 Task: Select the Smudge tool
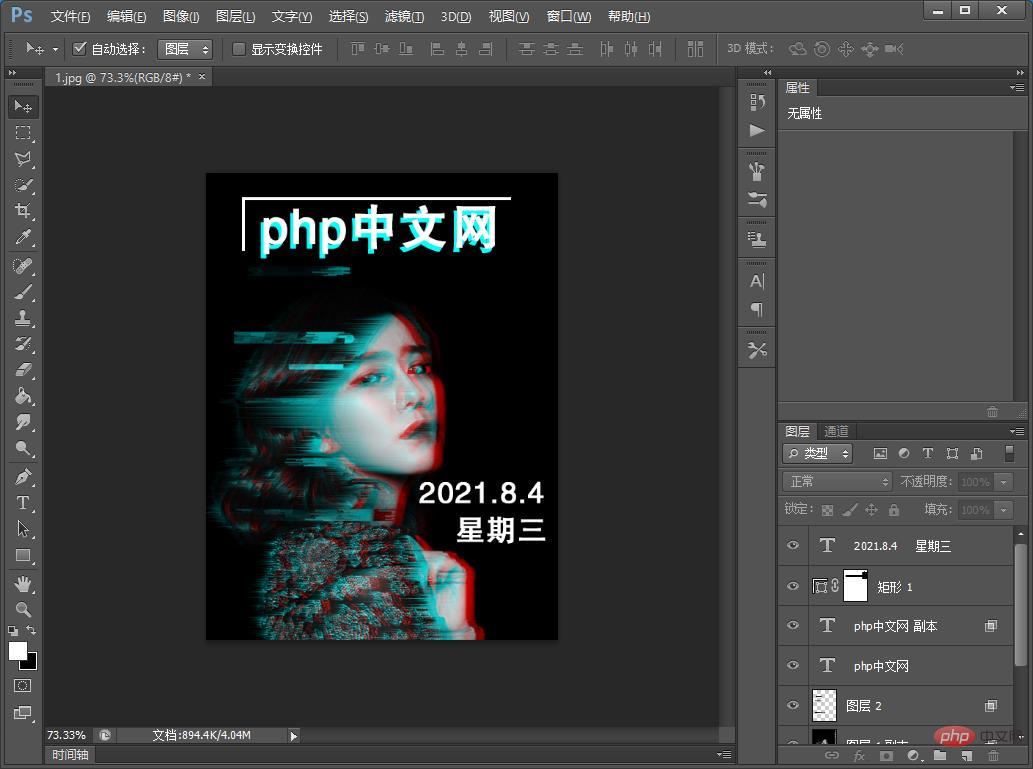23,422
